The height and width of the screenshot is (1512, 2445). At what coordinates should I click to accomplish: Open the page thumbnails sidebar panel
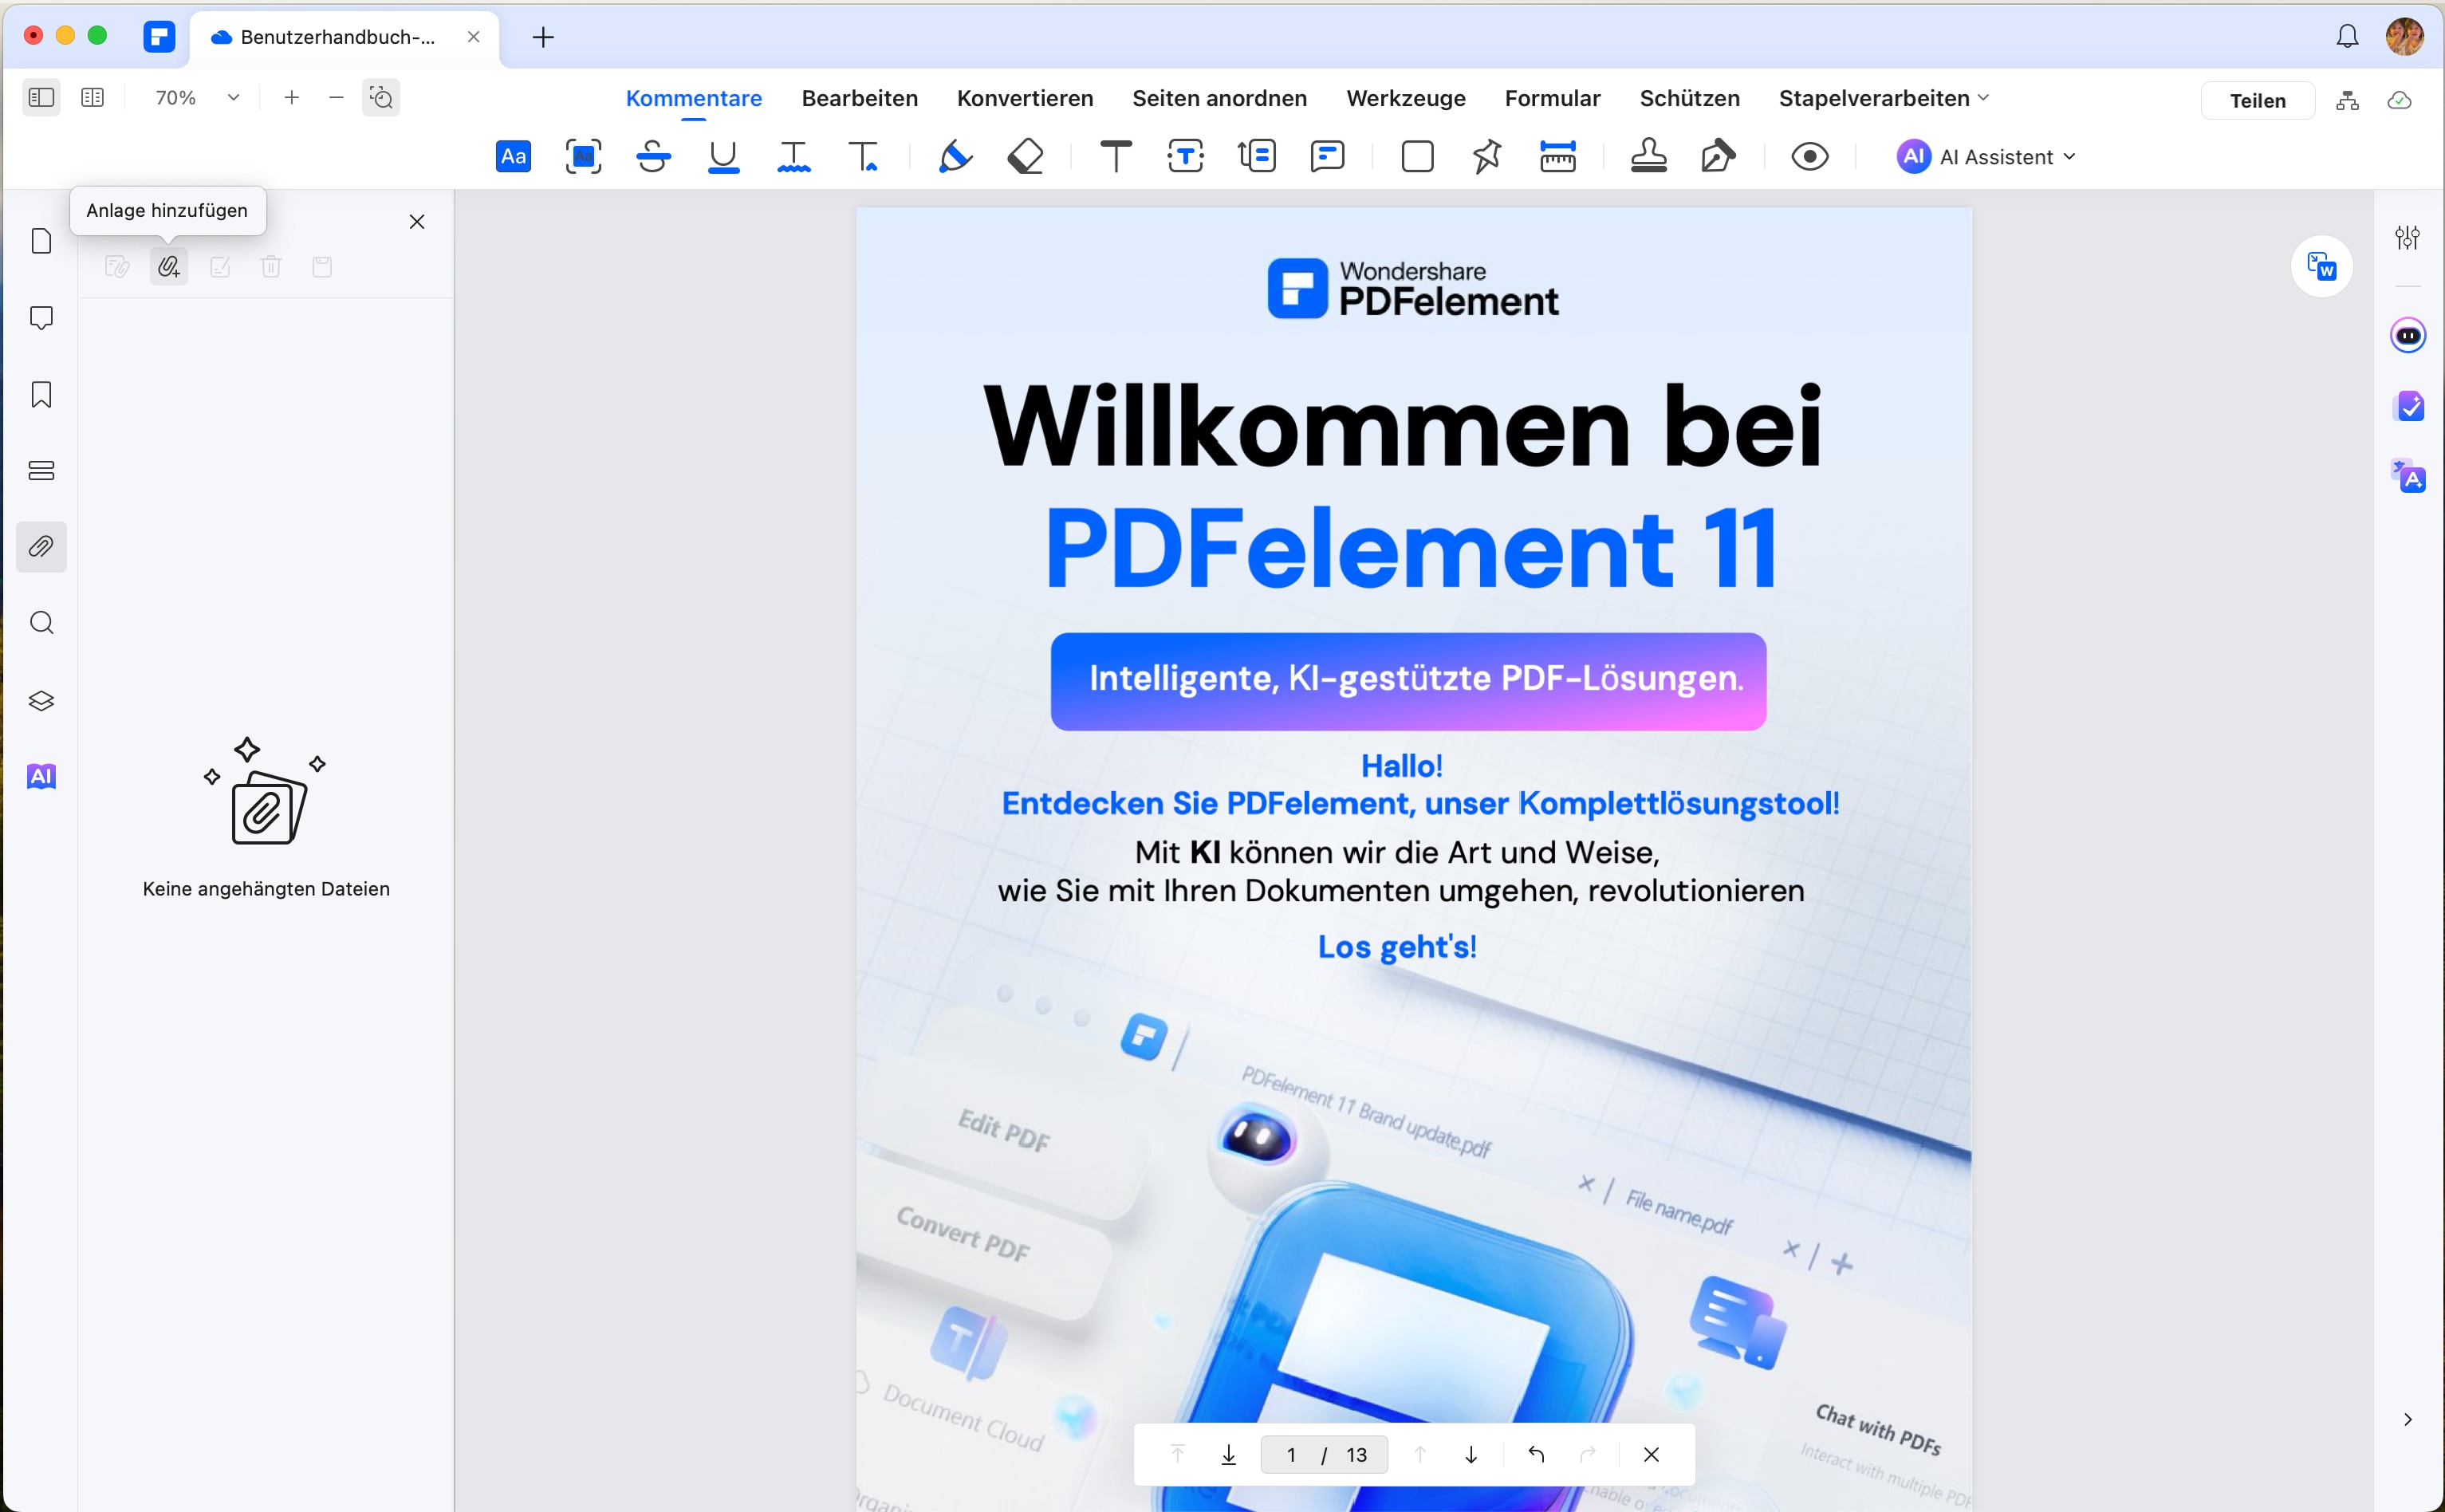click(x=41, y=241)
